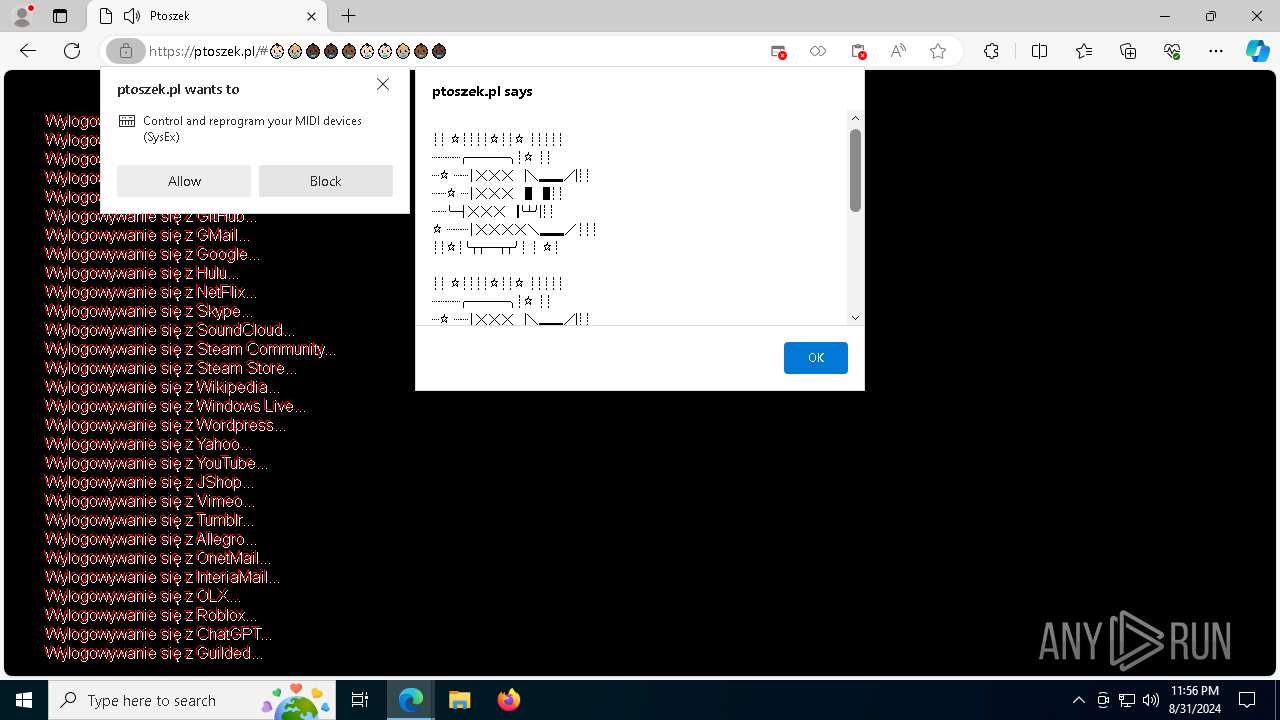Open blocked pop-ups indicator in address bar
The height and width of the screenshot is (720, 1280).
(778, 52)
